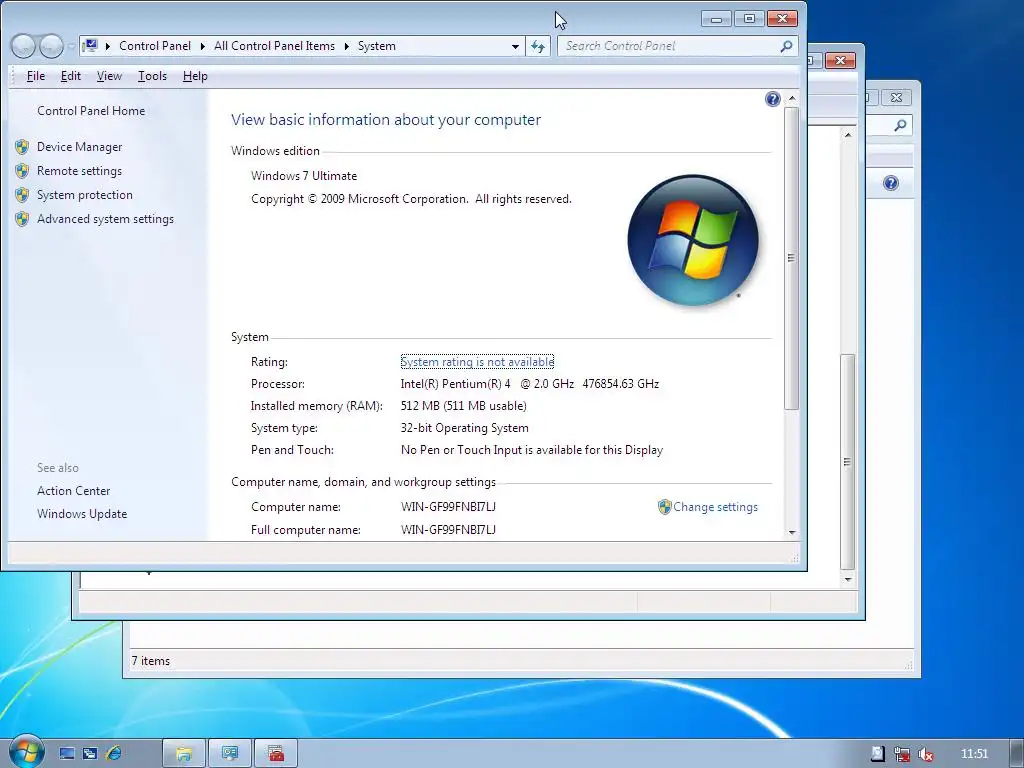Click the Forward navigation arrow button

click(x=51, y=46)
